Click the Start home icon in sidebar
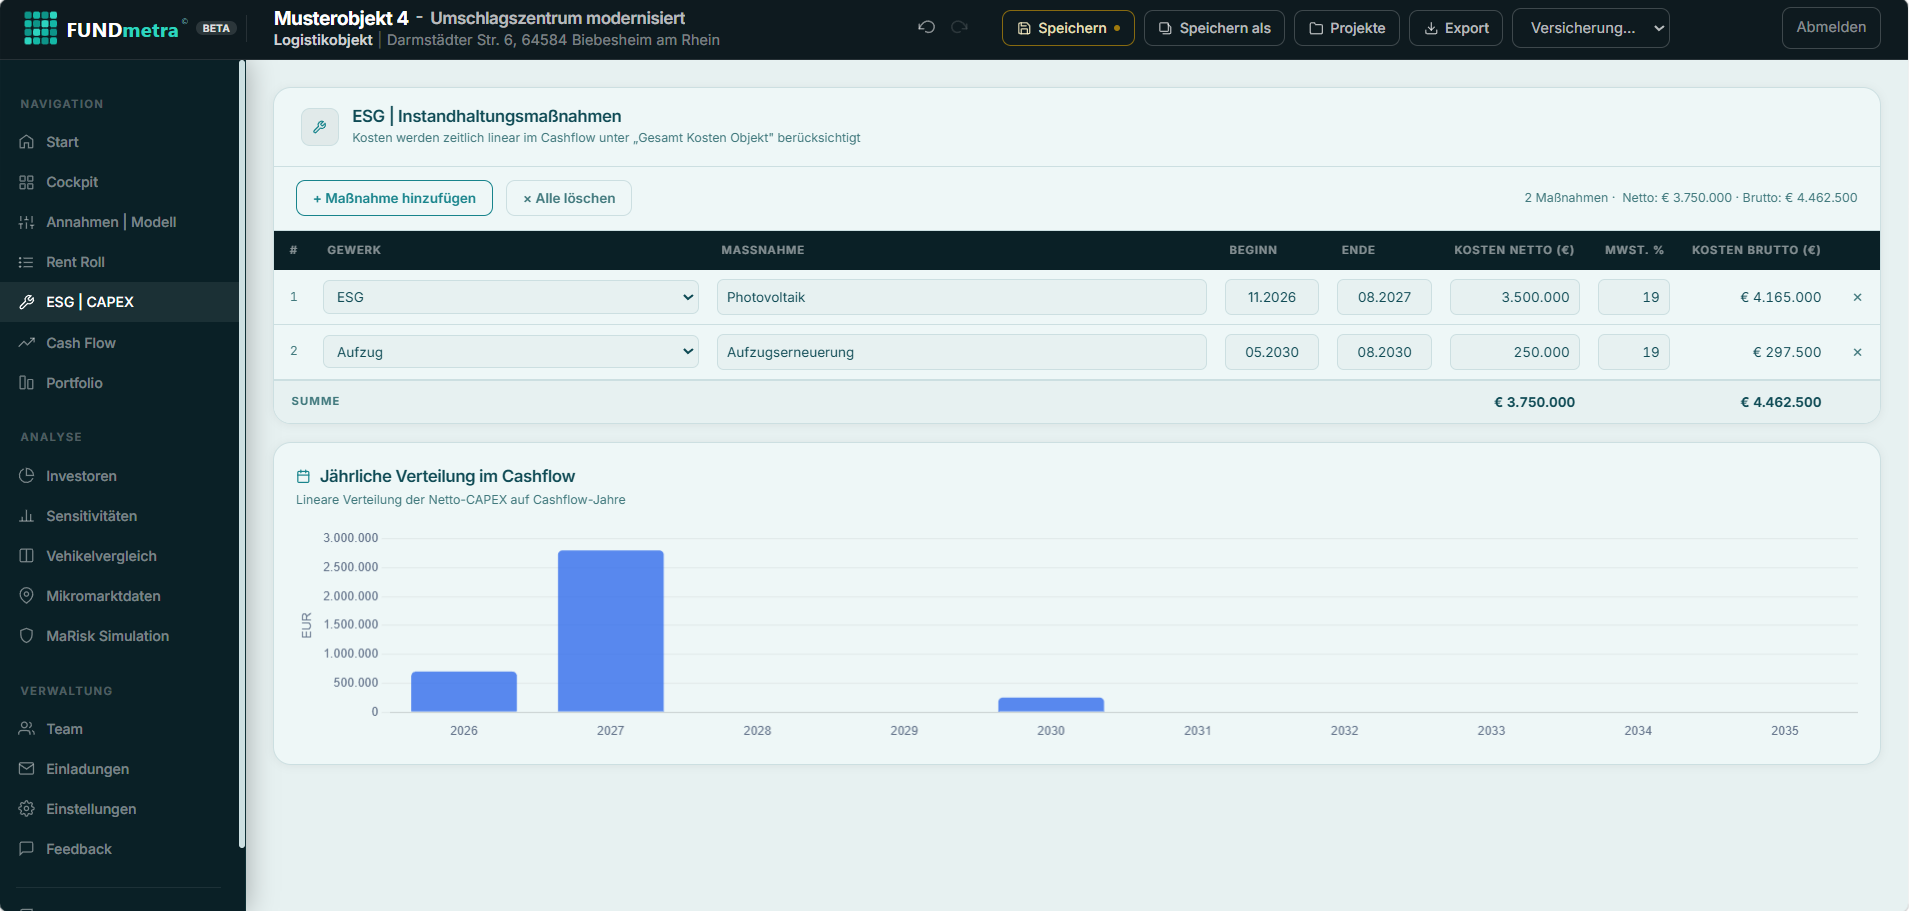Viewport: 1911px width, 911px height. click(27, 142)
